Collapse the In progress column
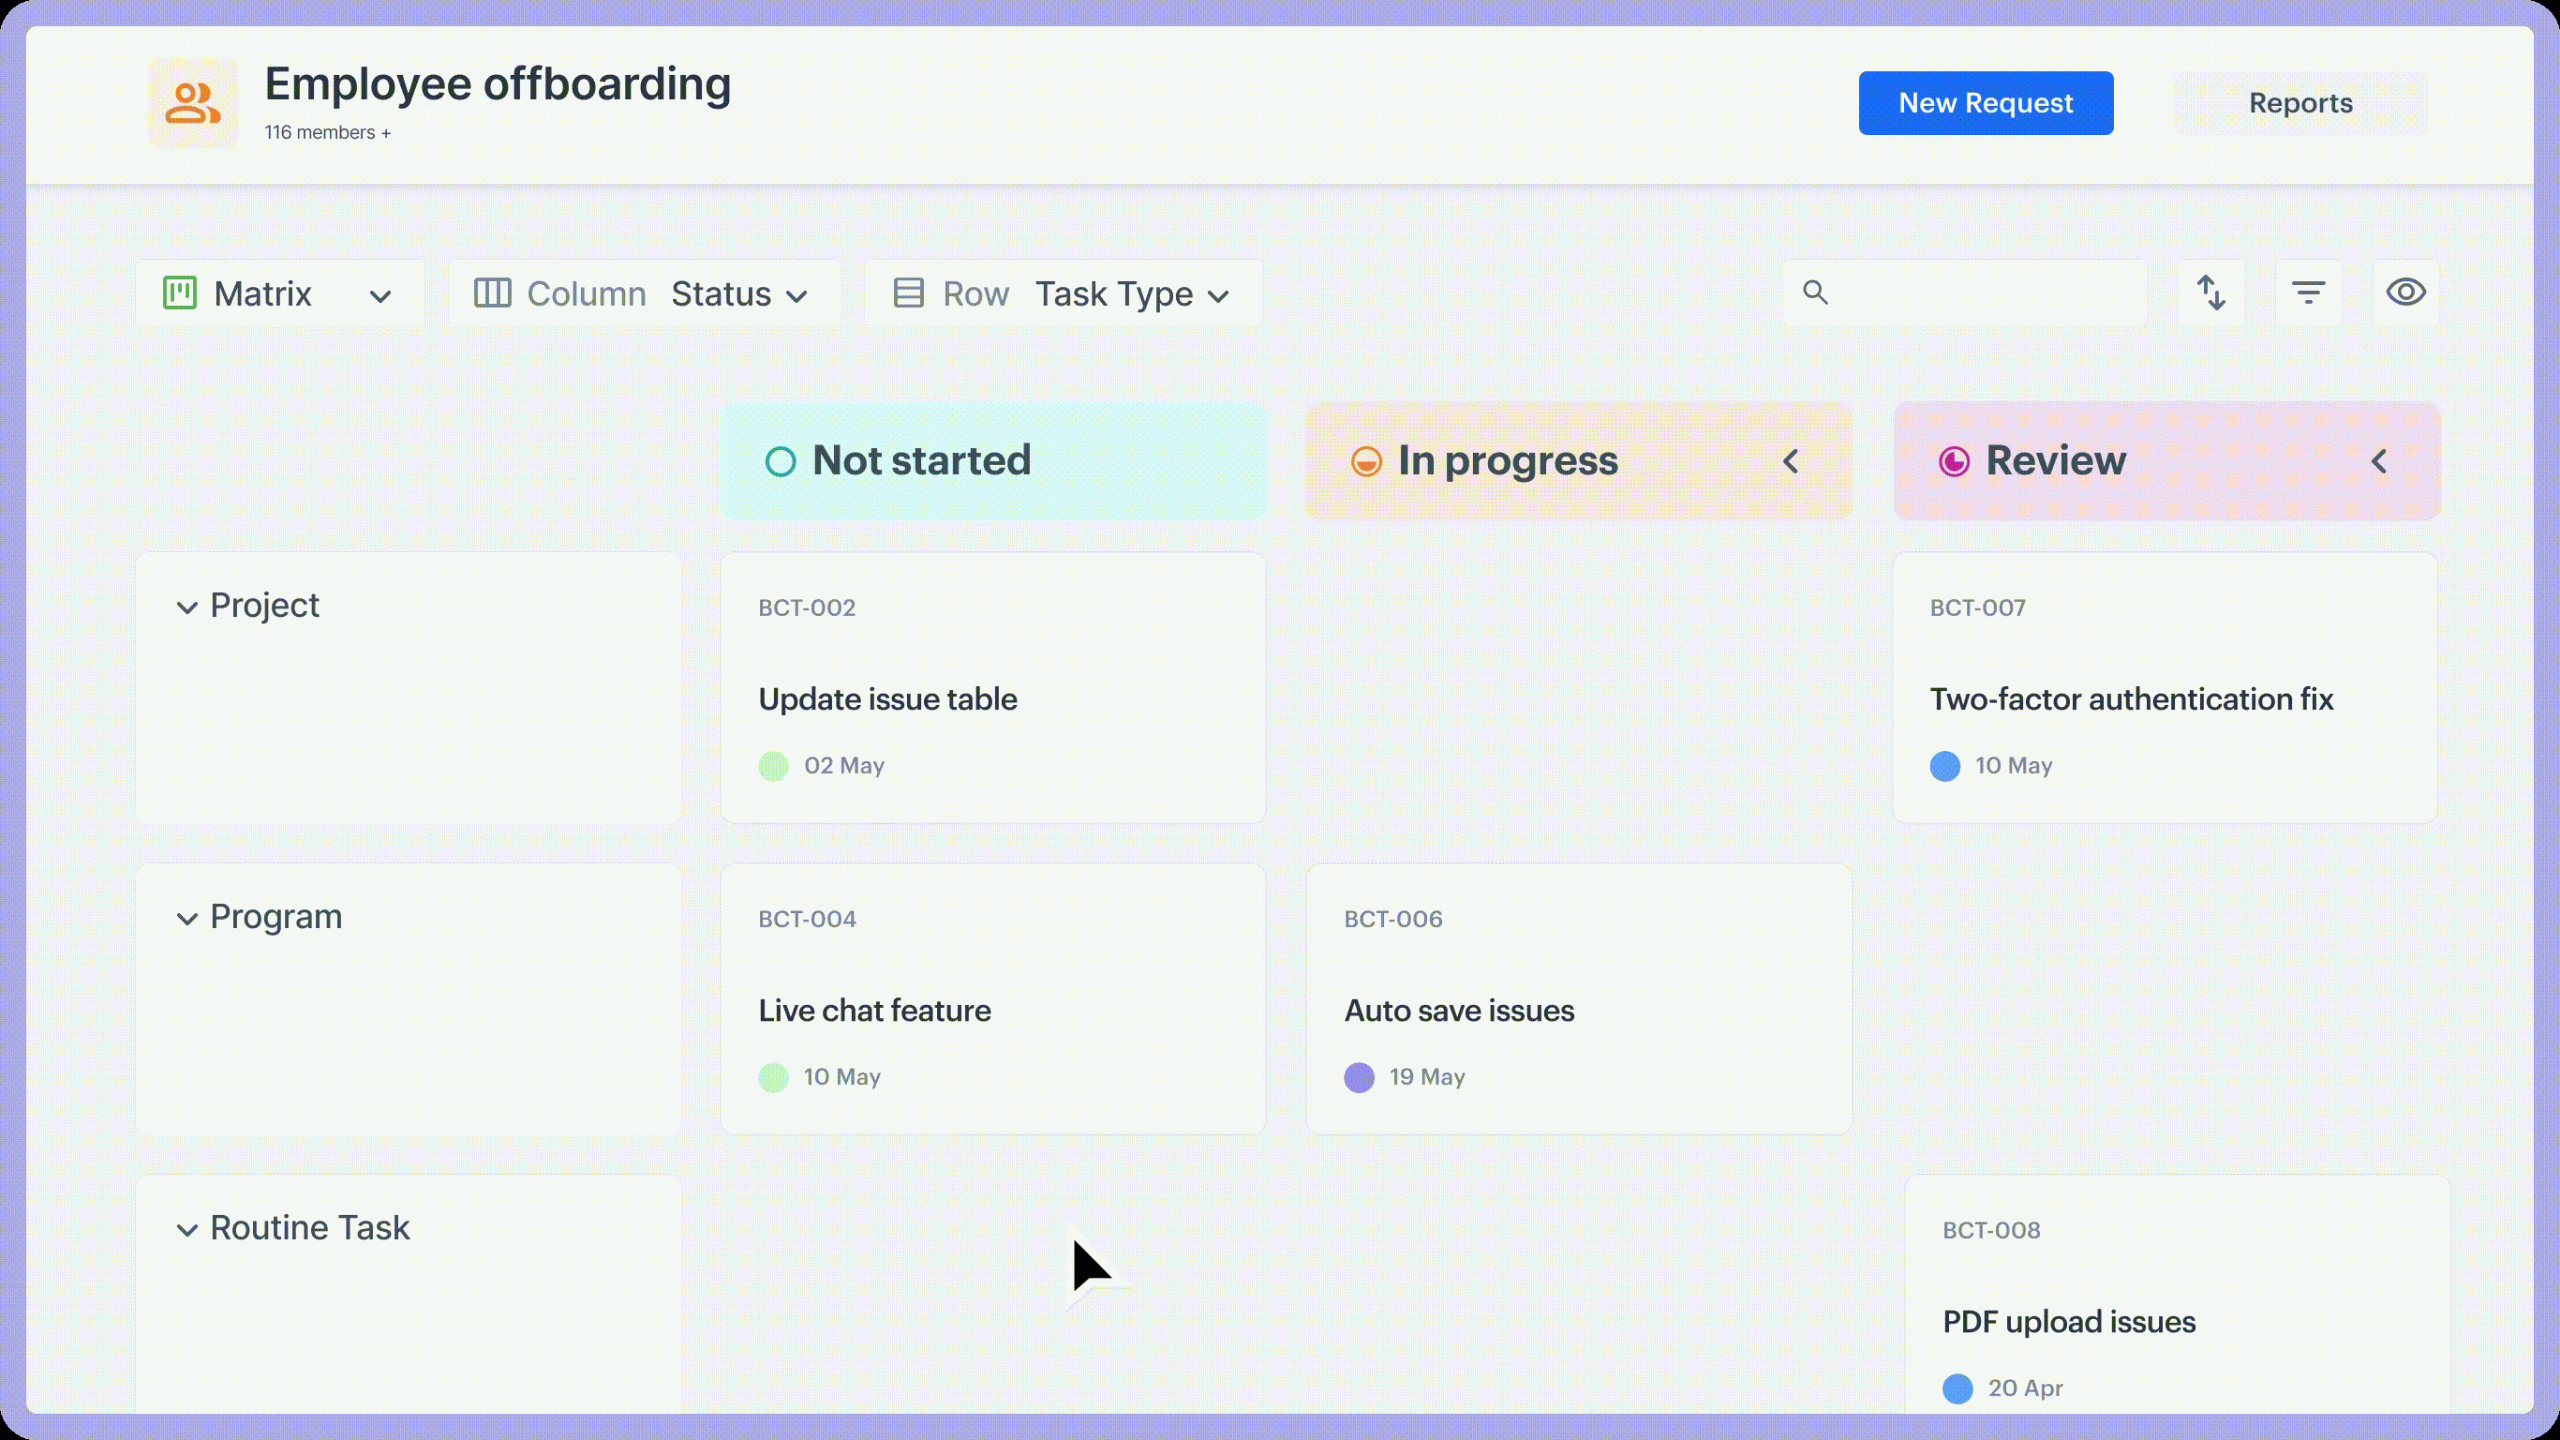 1791,461
